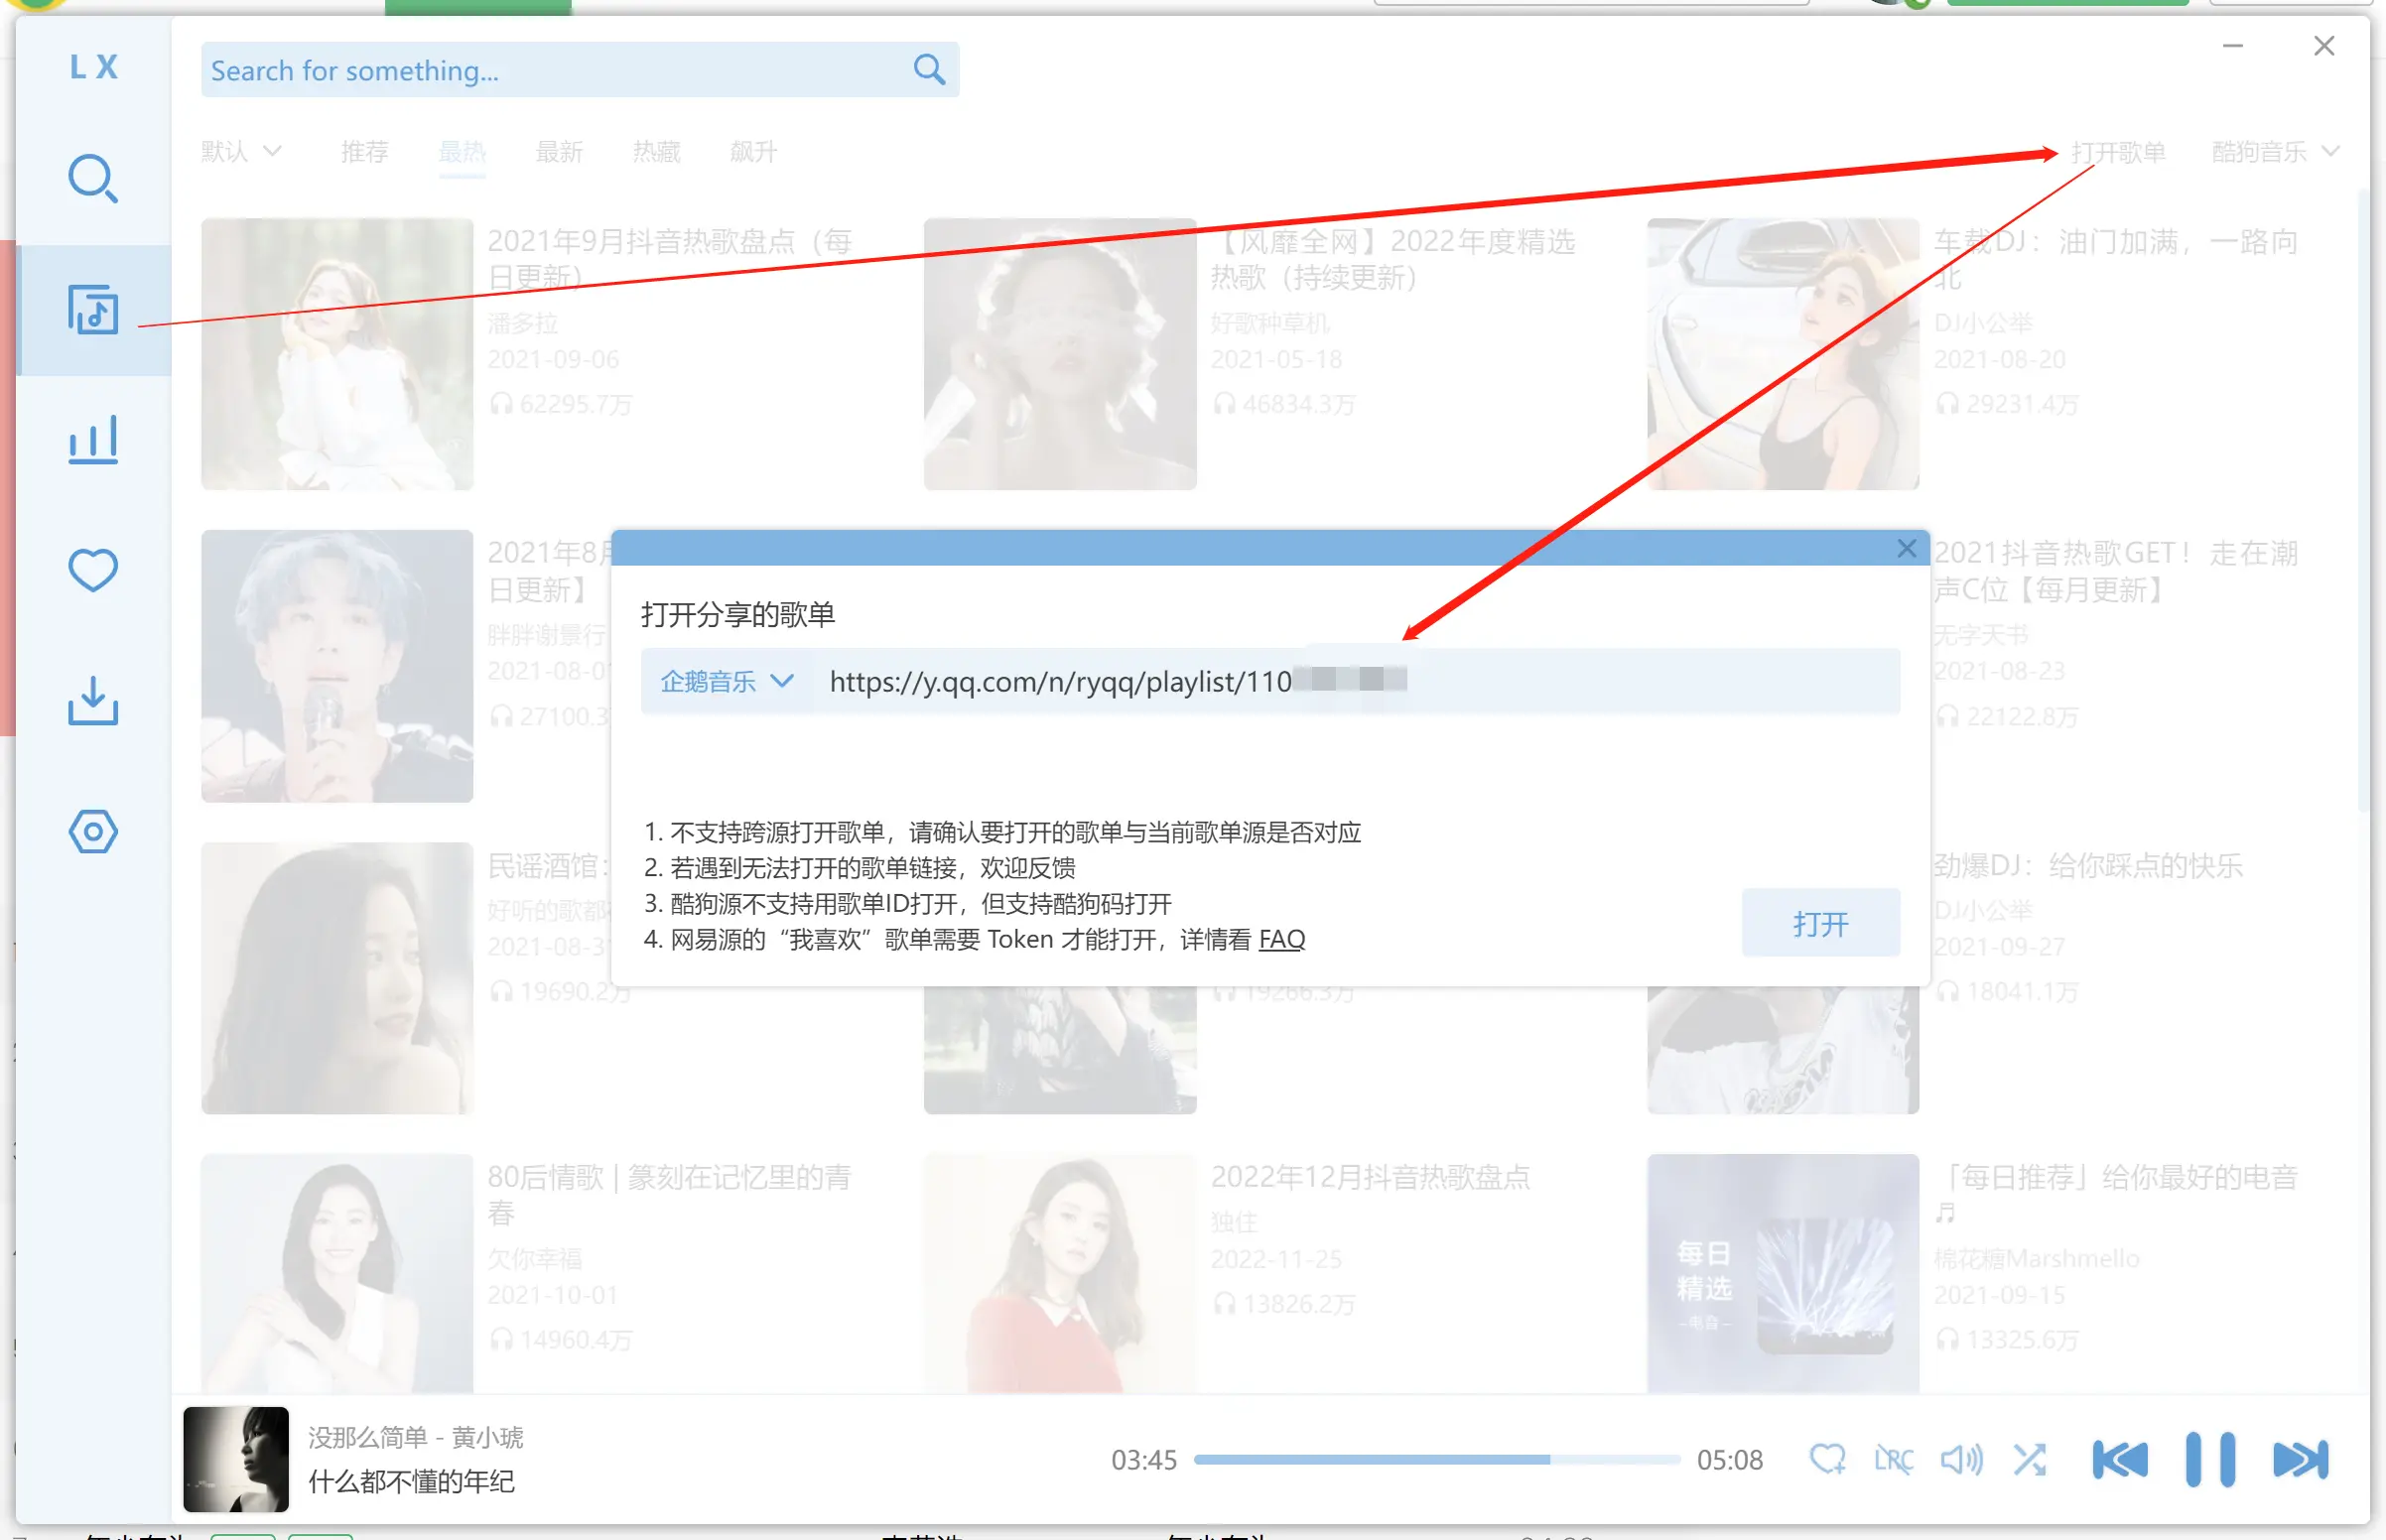
Task: Open the download sidebar icon
Action: coord(93,701)
